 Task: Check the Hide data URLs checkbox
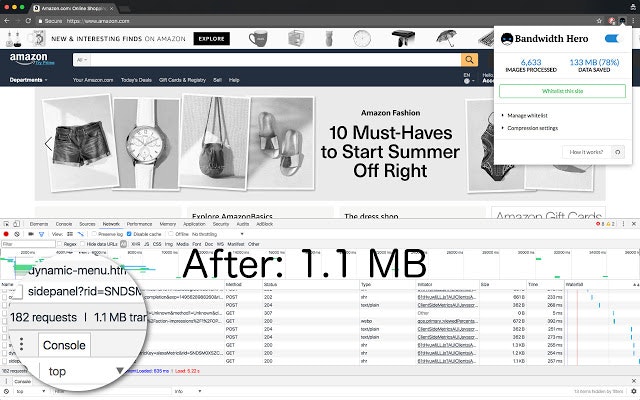pos(82,244)
